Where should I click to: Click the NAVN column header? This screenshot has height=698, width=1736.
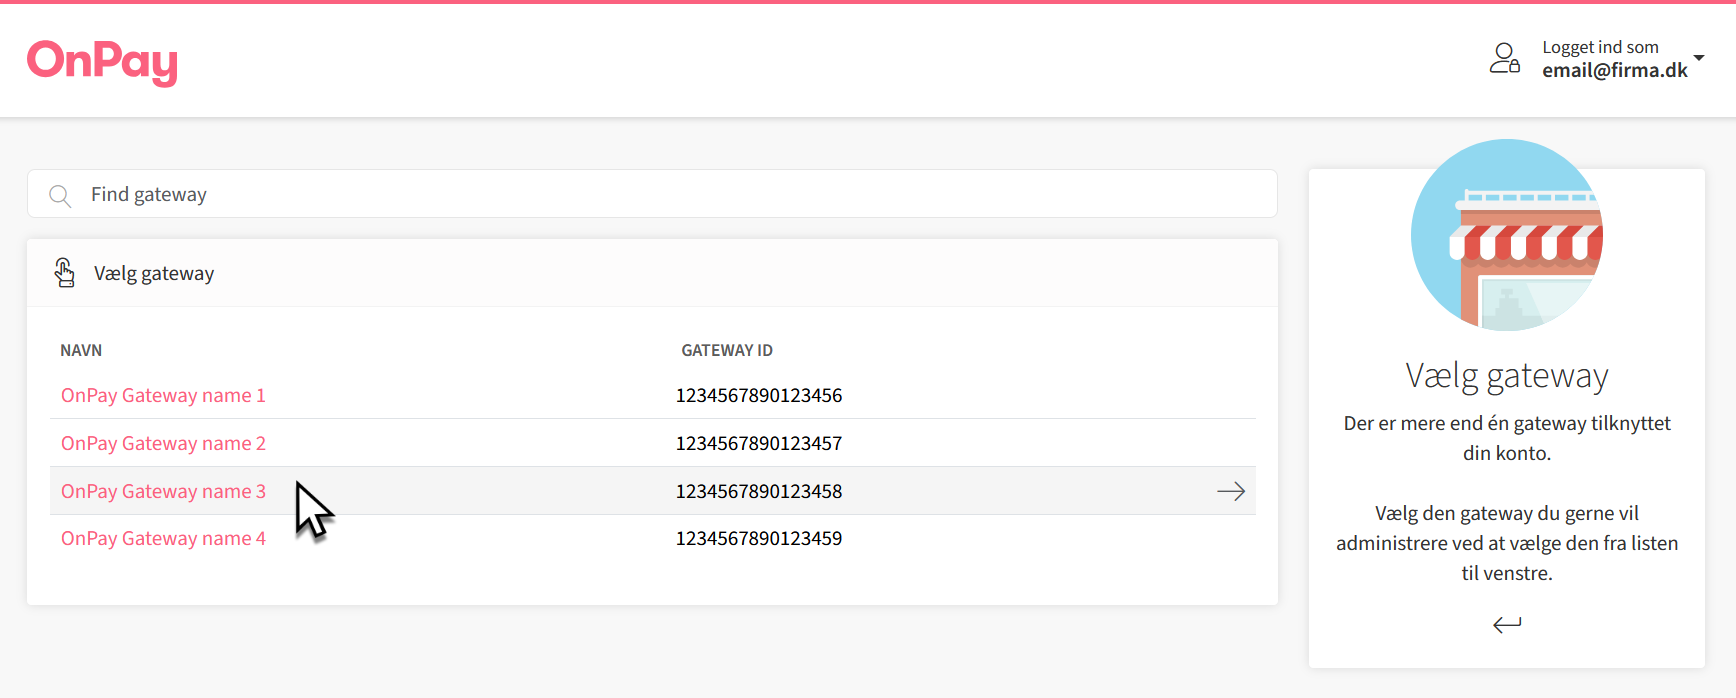pos(81,350)
